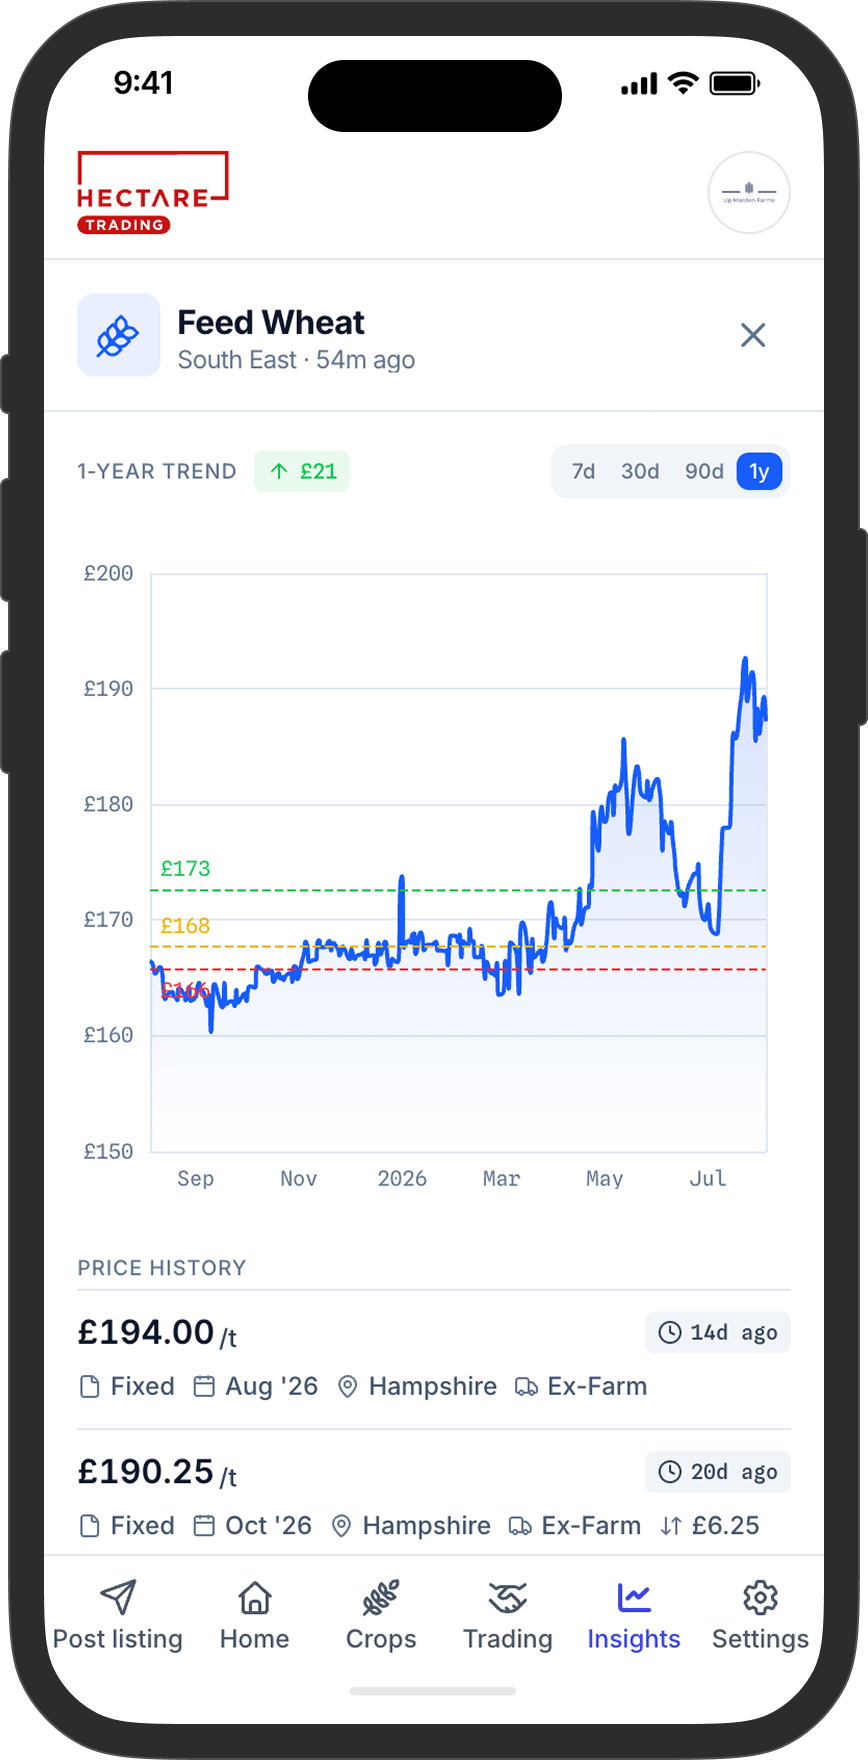Open Trading handshake icon

pyautogui.click(x=508, y=1597)
